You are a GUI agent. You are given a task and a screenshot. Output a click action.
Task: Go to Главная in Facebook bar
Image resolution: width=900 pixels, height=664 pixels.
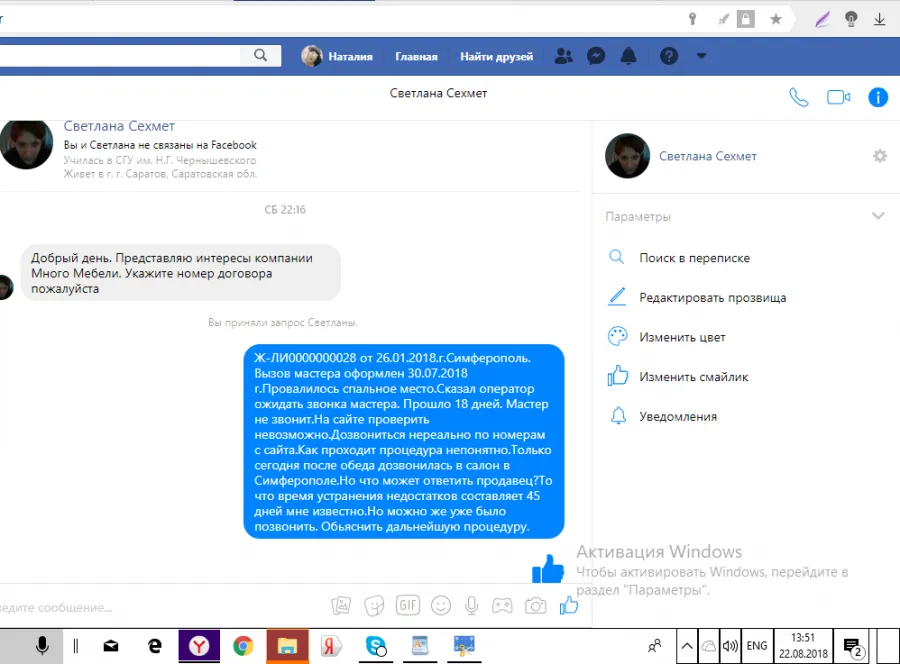(416, 56)
